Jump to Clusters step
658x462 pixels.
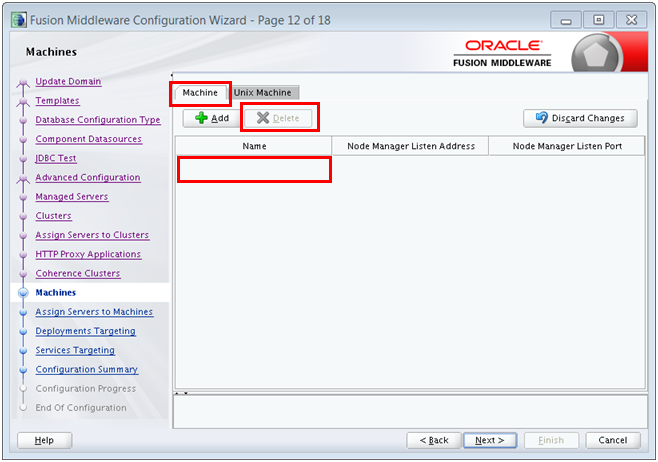click(53, 216)
